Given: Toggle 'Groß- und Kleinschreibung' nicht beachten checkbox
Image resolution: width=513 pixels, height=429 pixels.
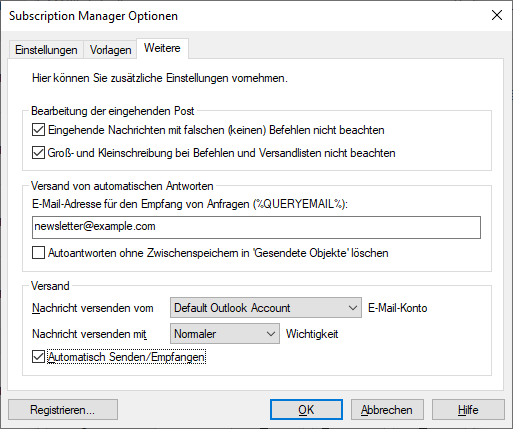Looking at the screenshot, I should click(38, 153).
